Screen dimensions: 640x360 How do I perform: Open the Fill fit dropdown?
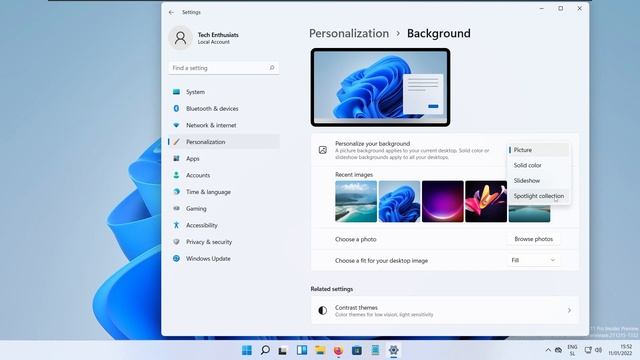(533, 260)
